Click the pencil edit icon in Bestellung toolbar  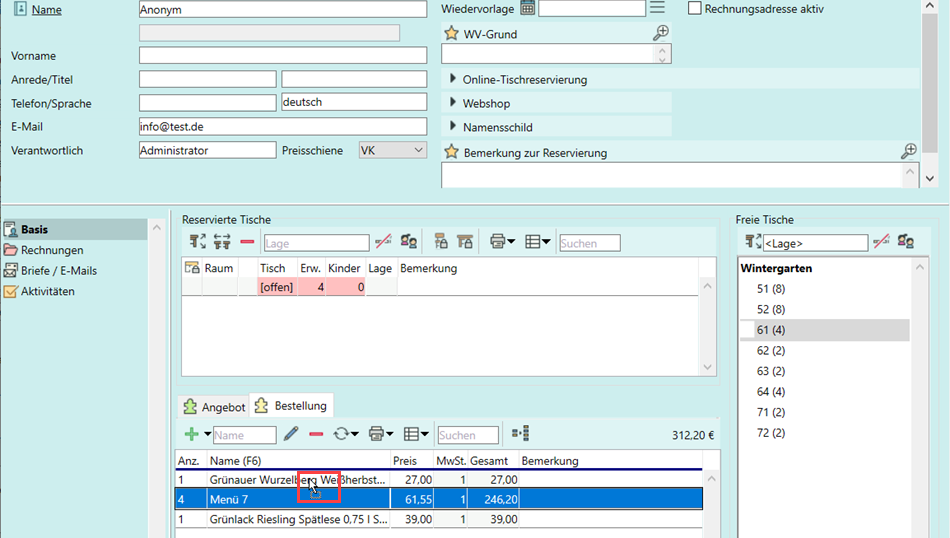[x=291, y=434]
